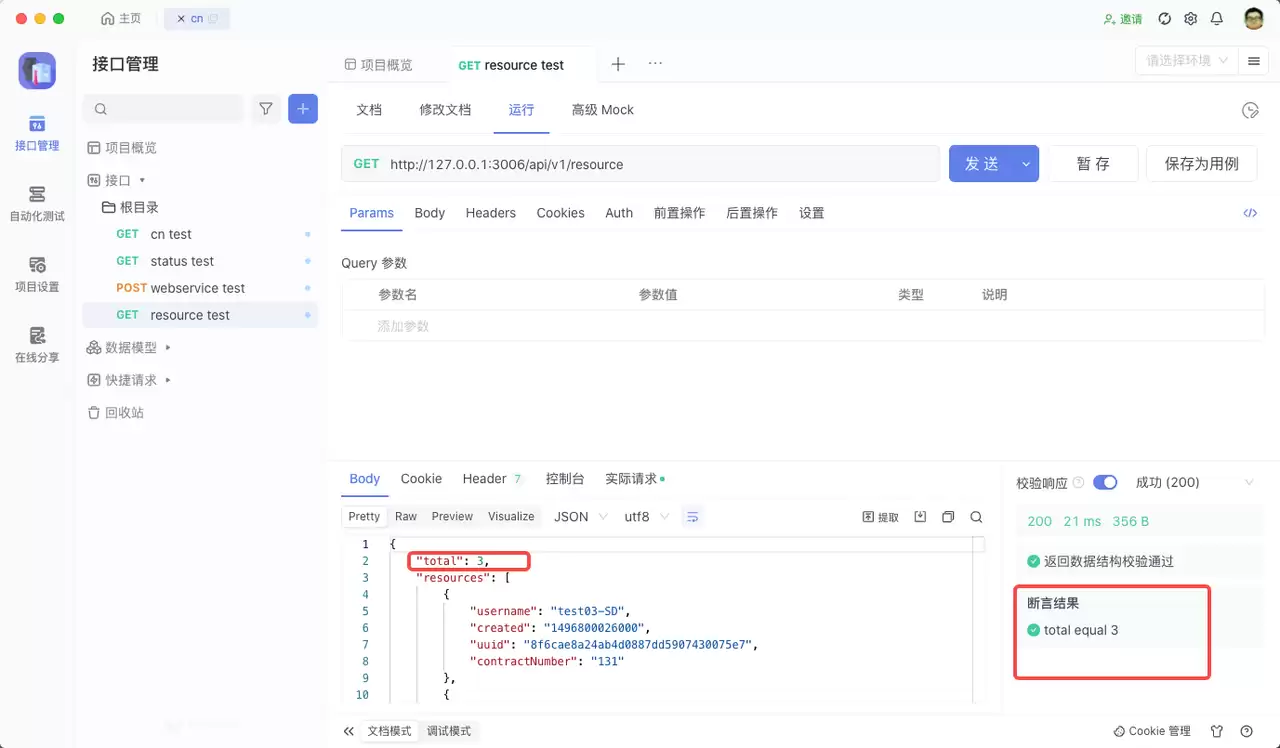Click the refresh sync icon in the title bar

point(1164,18)
